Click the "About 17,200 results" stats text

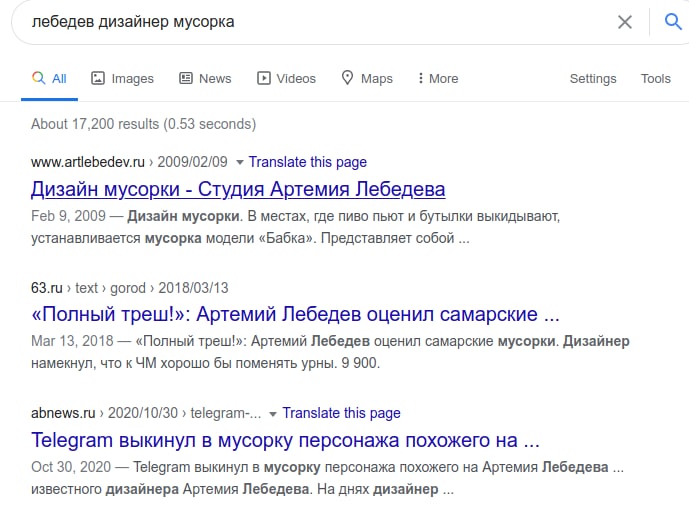[x=143, y=124]
